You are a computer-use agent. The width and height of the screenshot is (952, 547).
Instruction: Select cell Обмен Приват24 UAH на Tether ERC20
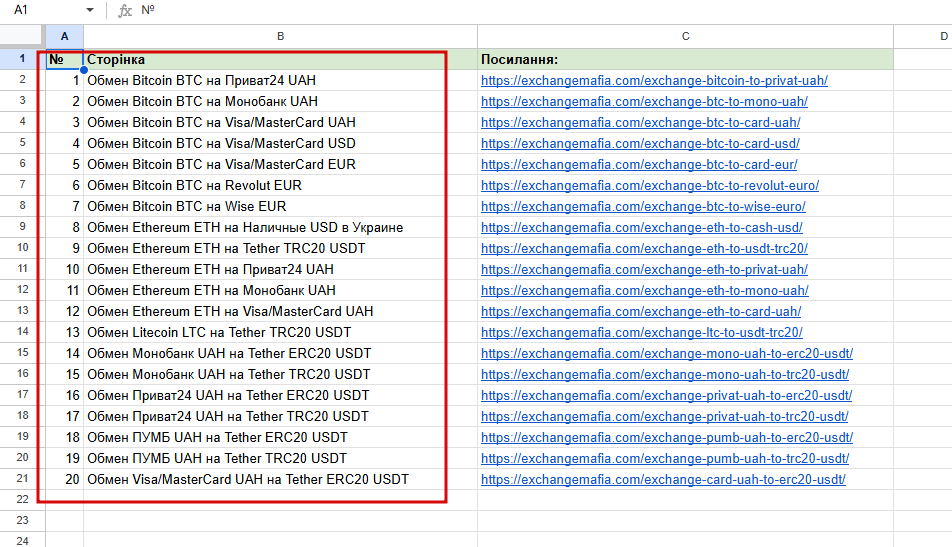[280, 395]
